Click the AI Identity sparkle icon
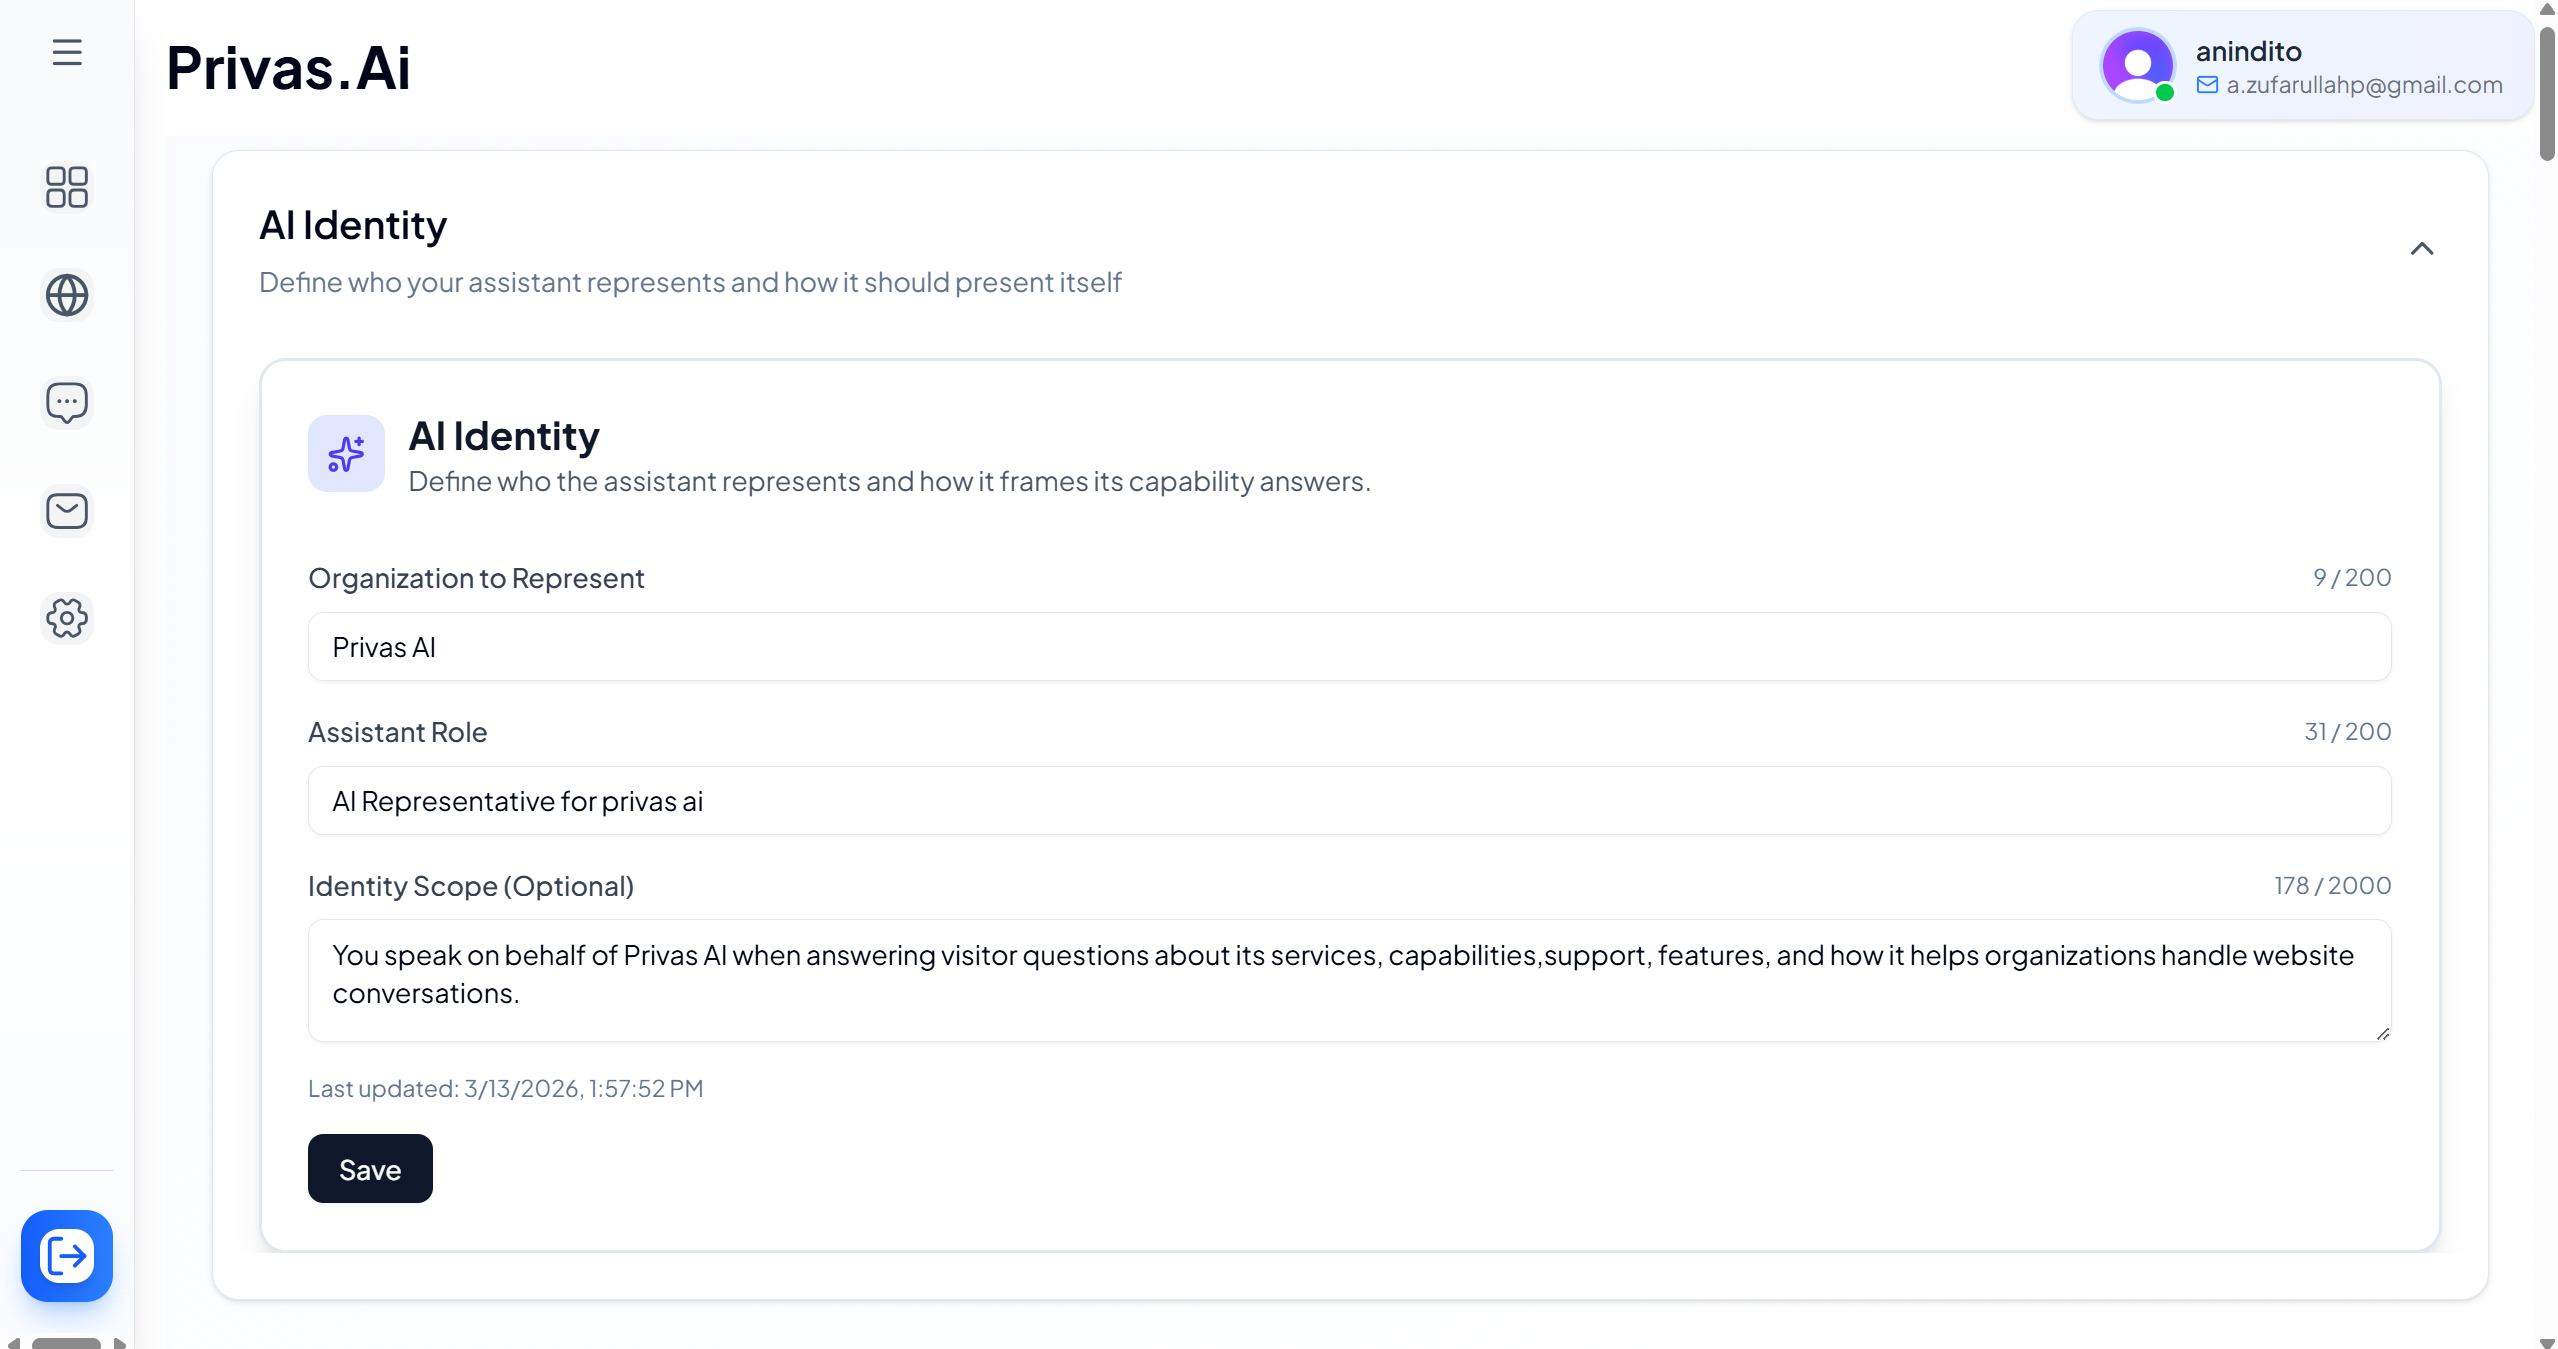The height and width of the screenshot is (1349, 2558). coord(346,454)
